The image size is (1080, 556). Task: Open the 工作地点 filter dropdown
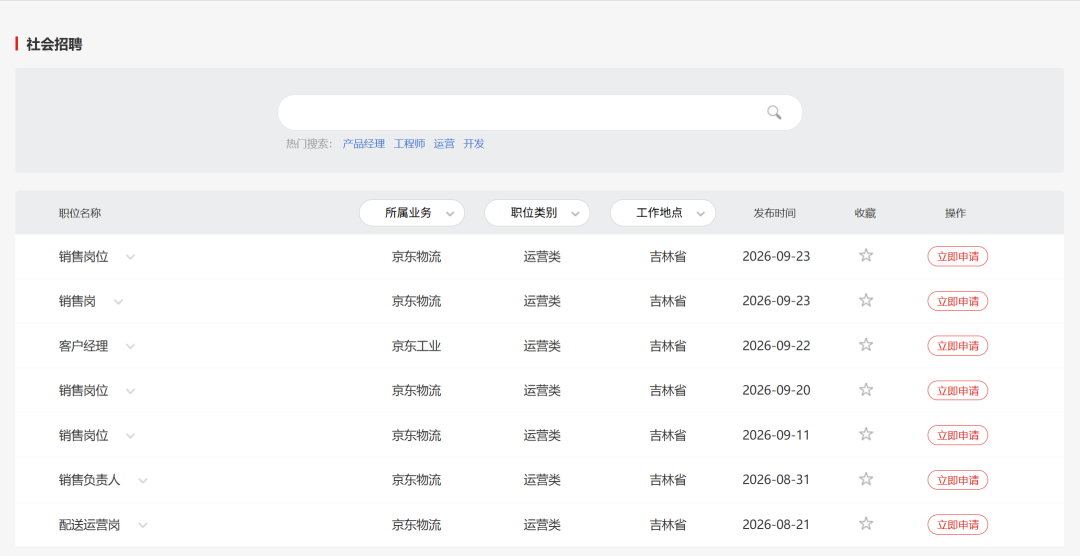tap(663, 213)
